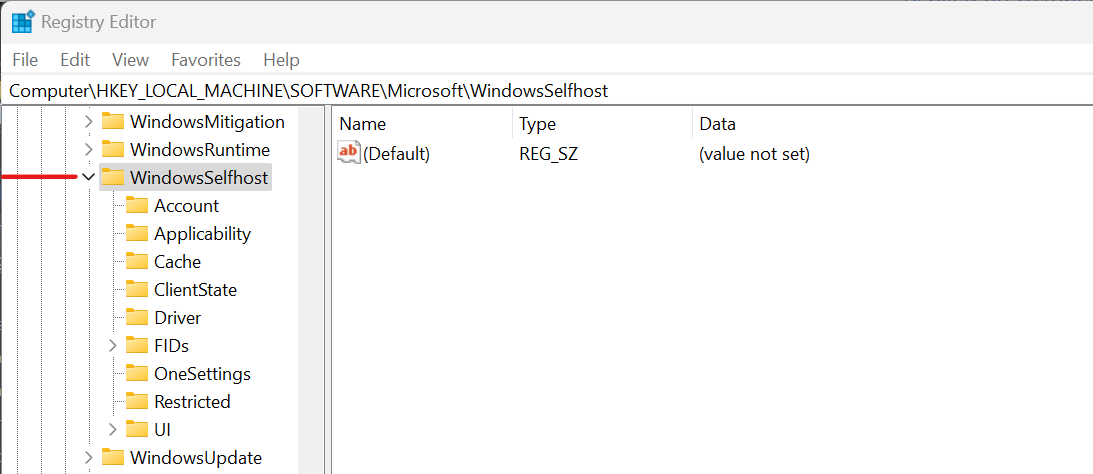Image resolution: width=1093 pixels, height=474 pixels.
Task: Select the UI subkey label
Action: [x=162, y=429]
